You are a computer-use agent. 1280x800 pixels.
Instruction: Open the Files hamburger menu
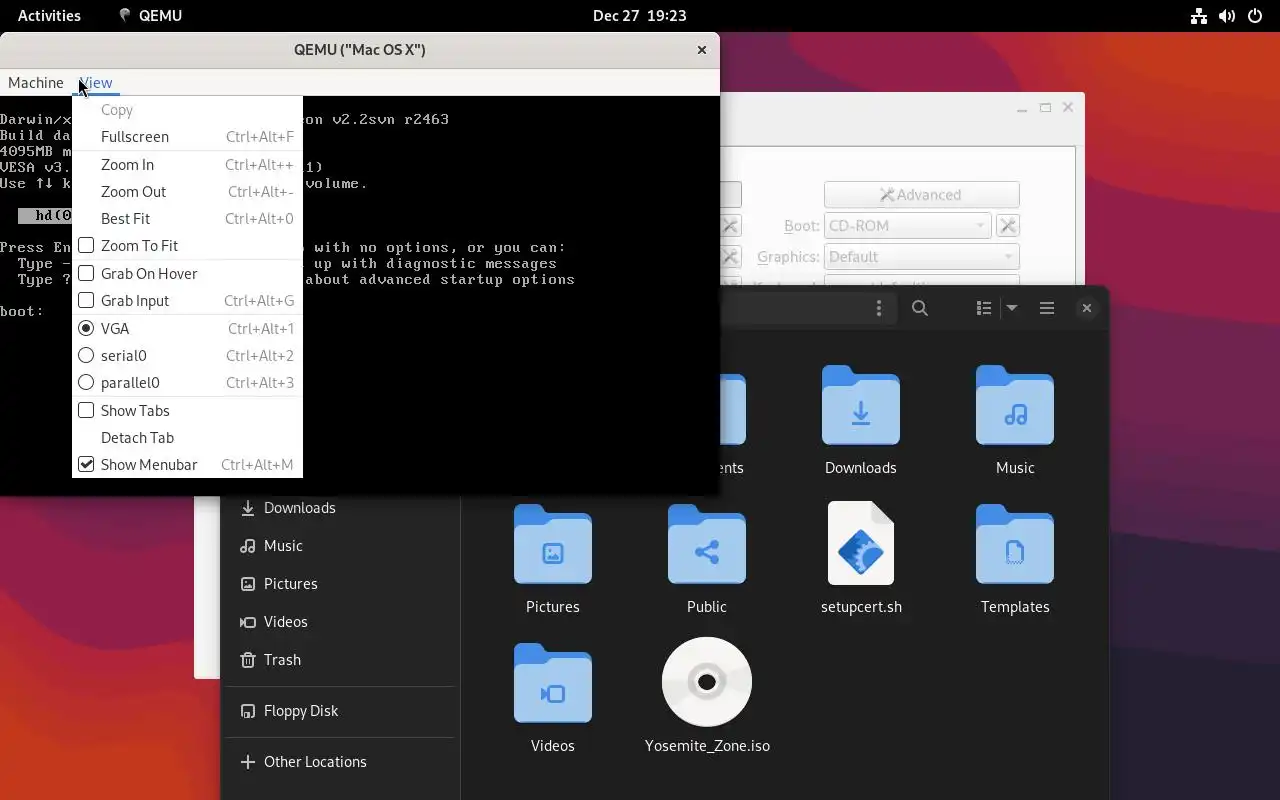pos(1047,309)
